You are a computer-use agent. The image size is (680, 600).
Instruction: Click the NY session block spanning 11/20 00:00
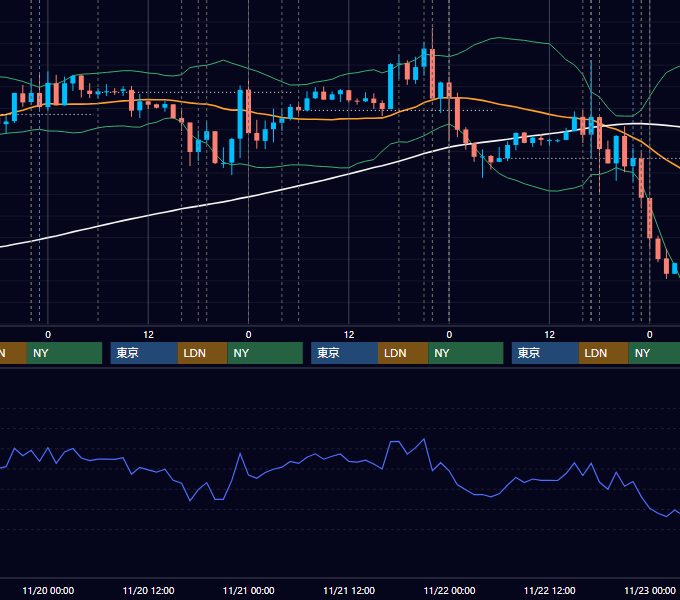tap(64, 353)
